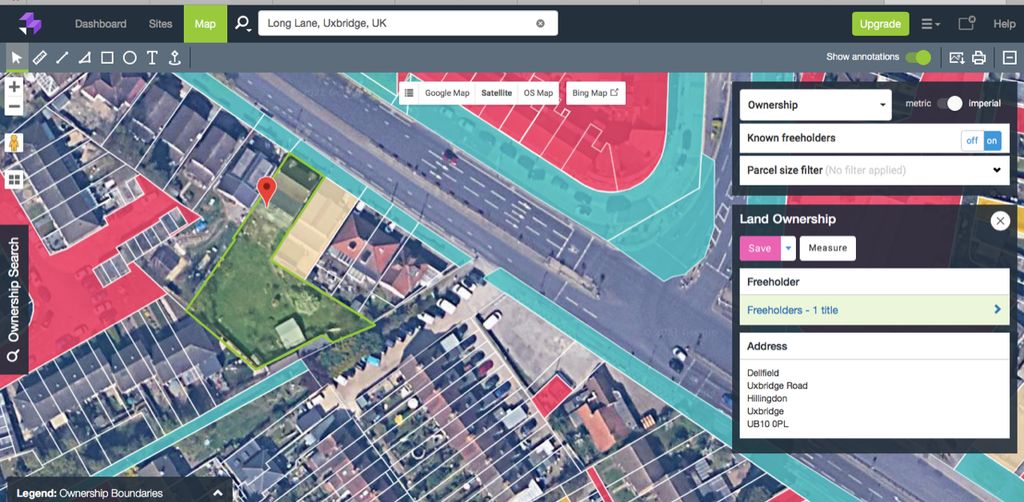This screenshot has height=502, width=1024.
Task: Switch to OS Map view
Action: 538,93
